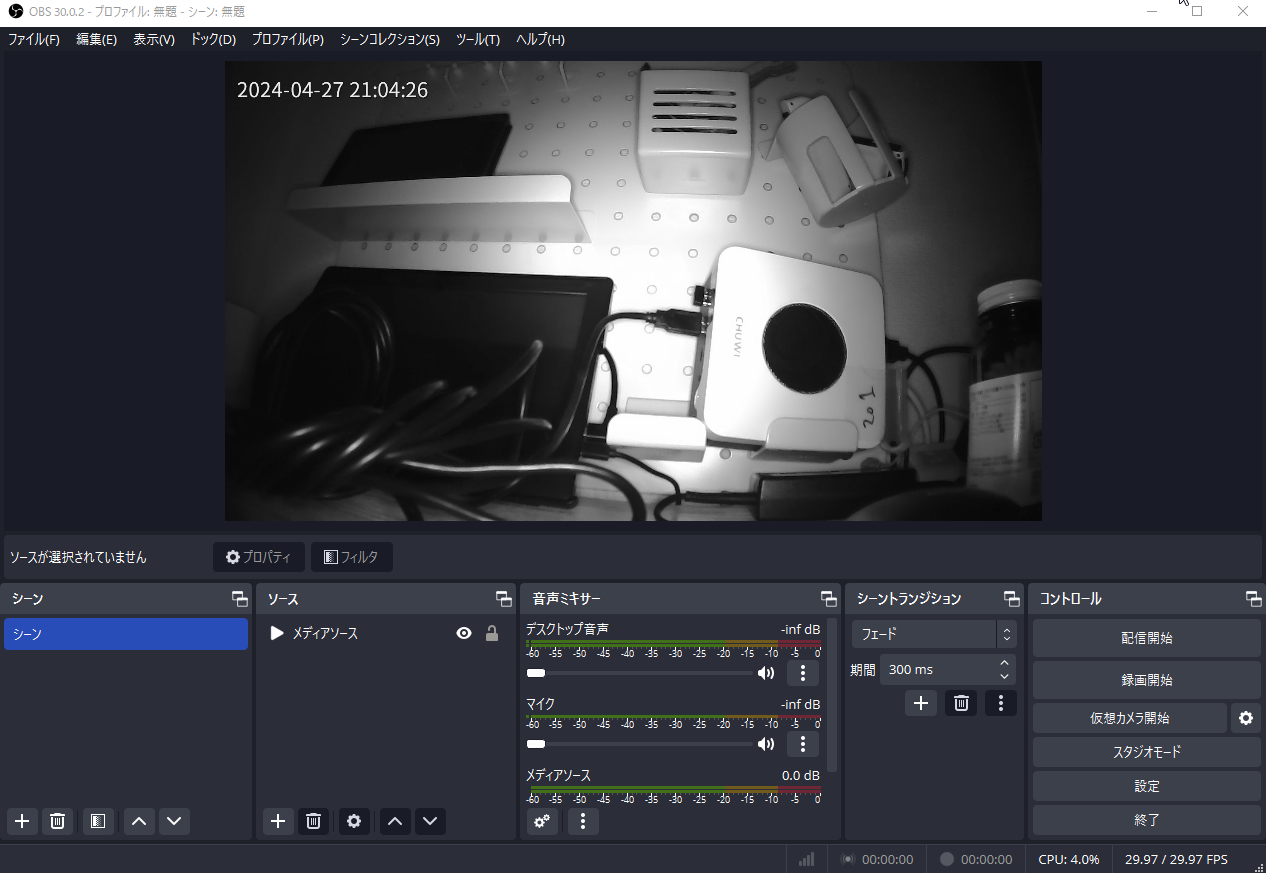Move source up with arrow icon

395,821
